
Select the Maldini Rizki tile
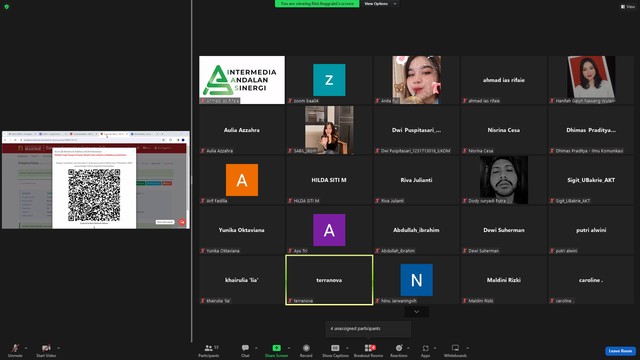504,280
